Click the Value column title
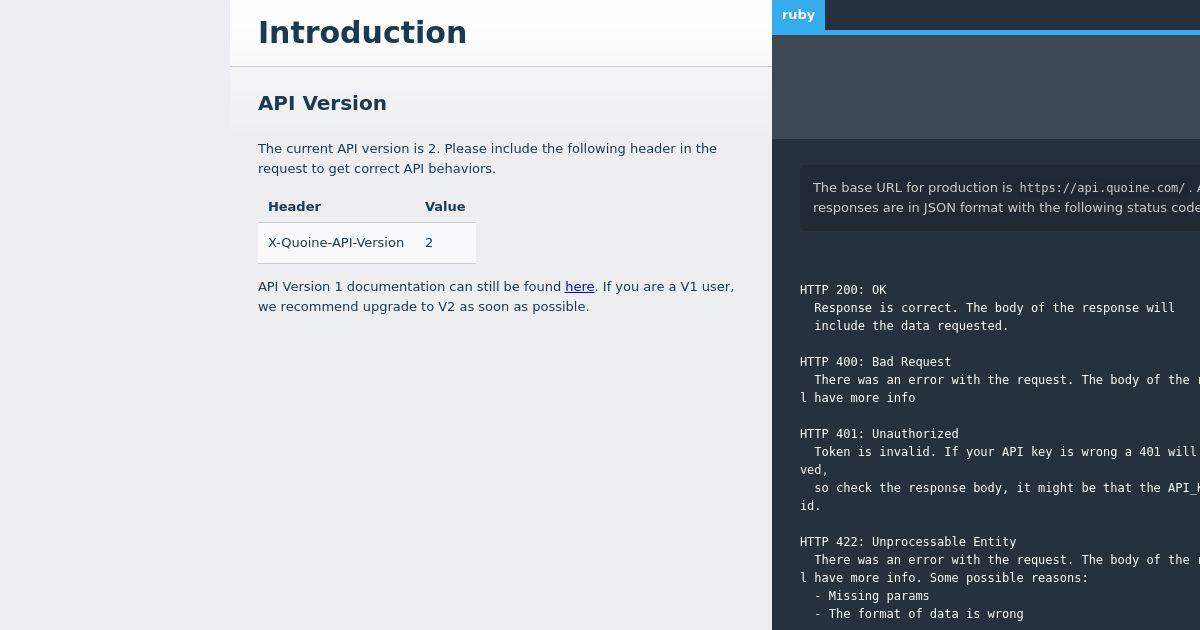 tap(445, 207)
